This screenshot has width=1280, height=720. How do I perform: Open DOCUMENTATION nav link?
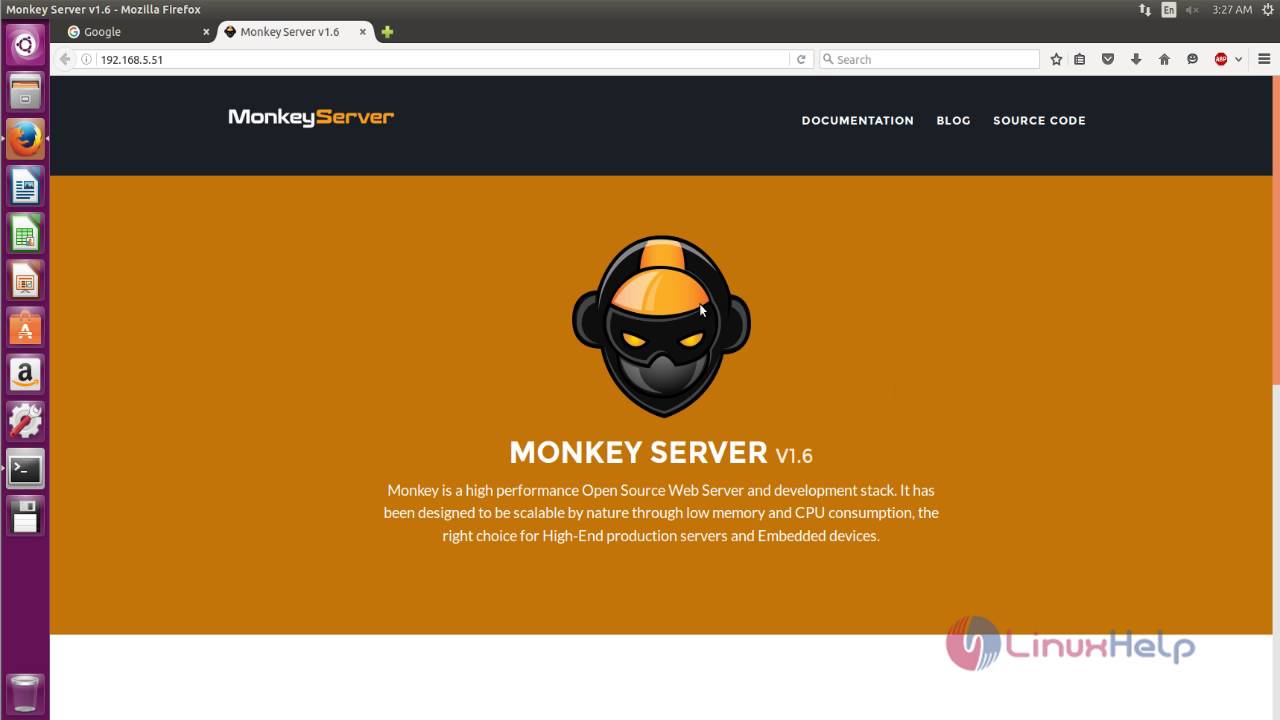(x=857, y=120)
